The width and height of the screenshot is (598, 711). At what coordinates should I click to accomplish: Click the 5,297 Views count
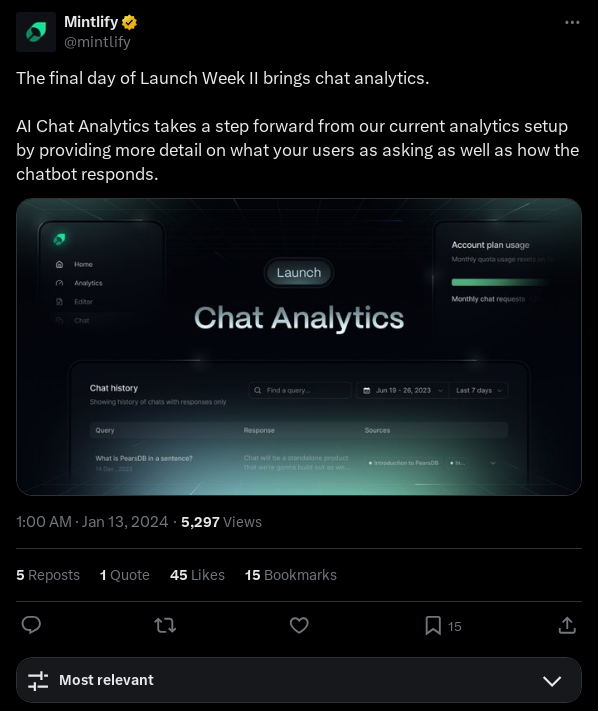point(221,522)
